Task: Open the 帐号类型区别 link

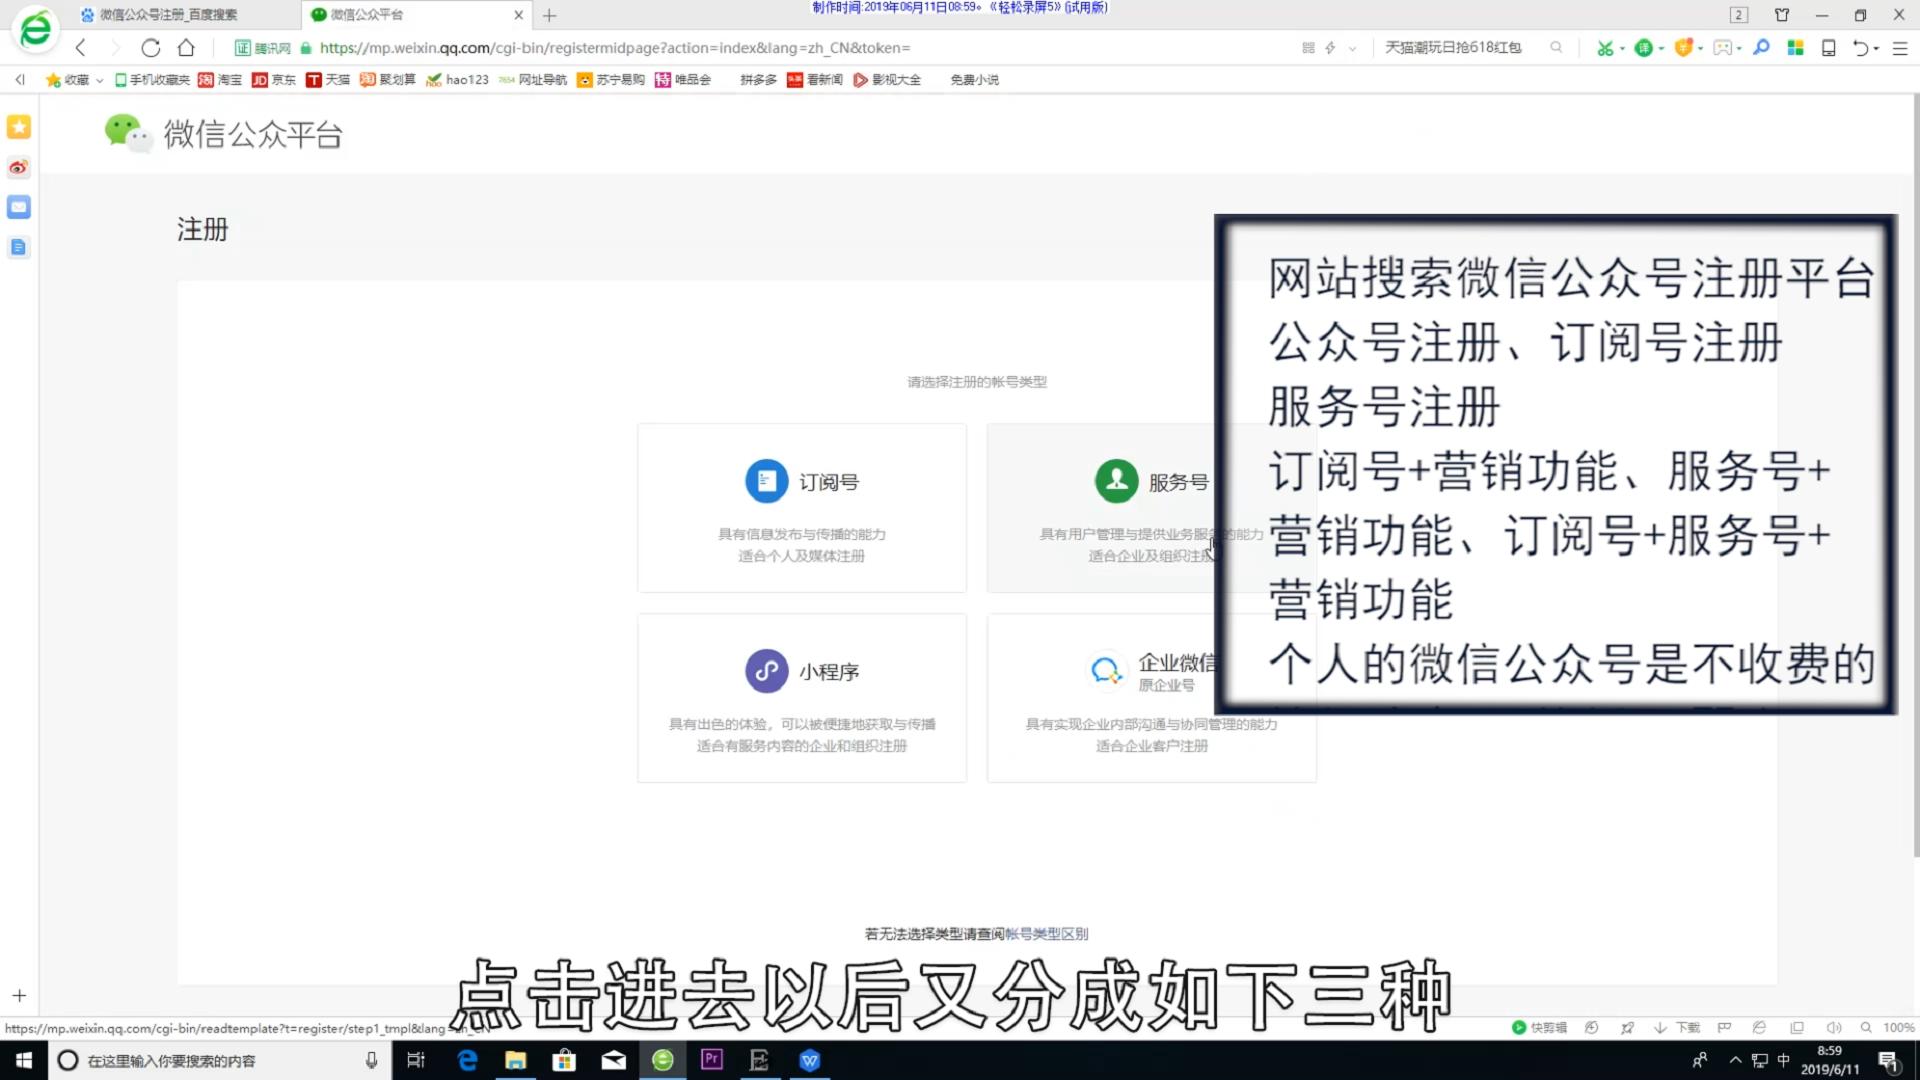Action: pyautogui.click(x=1046, y=934)
